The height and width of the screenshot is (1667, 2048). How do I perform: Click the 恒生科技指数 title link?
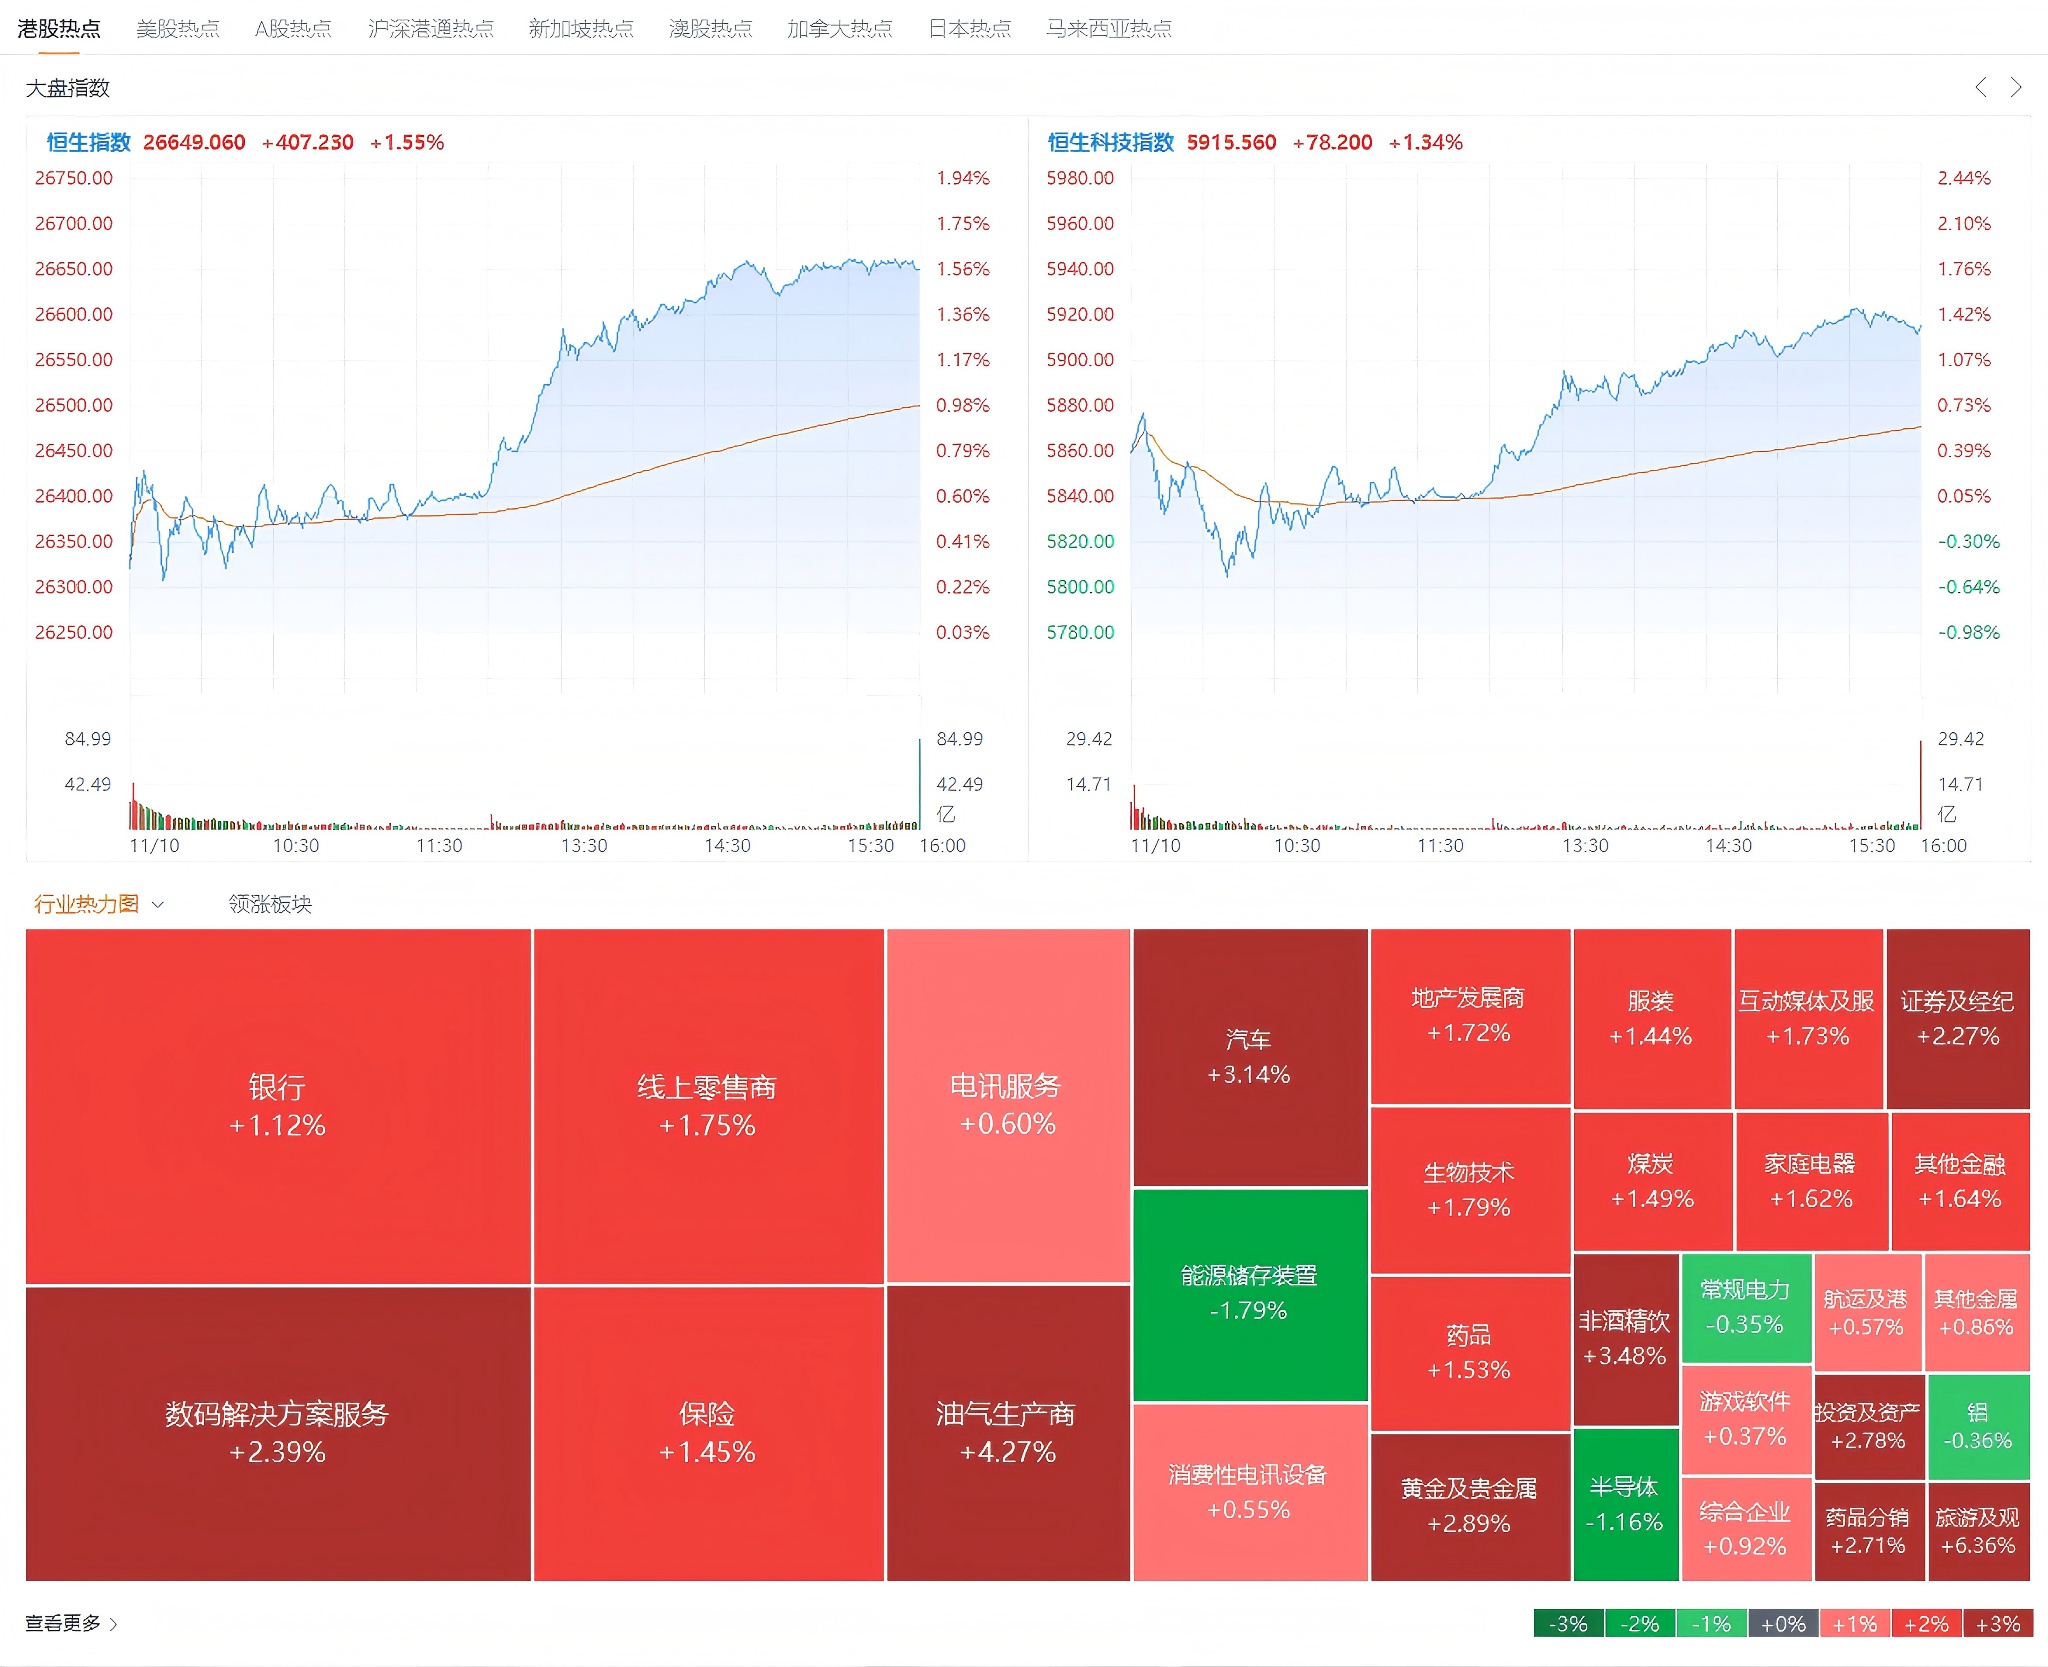point(1110,142)
